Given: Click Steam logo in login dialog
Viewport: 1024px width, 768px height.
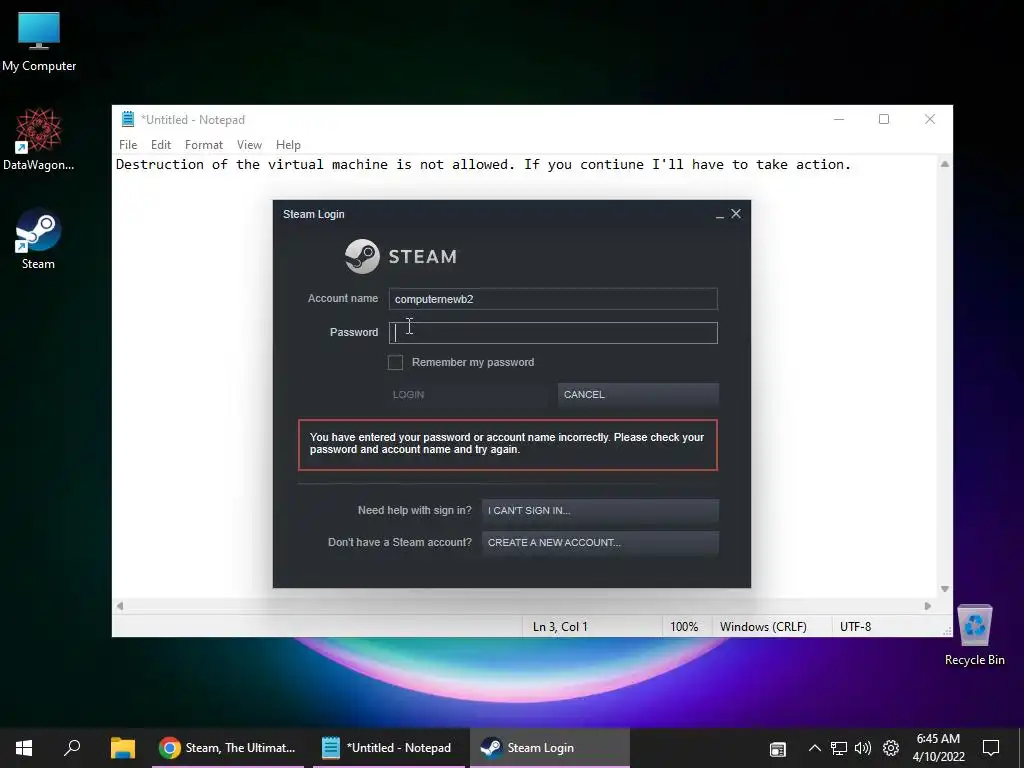Looking at the screenshot, I should tap(401, 256).
